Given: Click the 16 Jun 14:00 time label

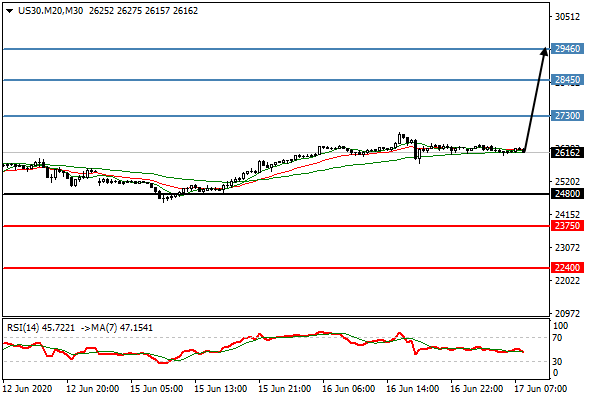Looking at the screenshot, I should (412, 389).
